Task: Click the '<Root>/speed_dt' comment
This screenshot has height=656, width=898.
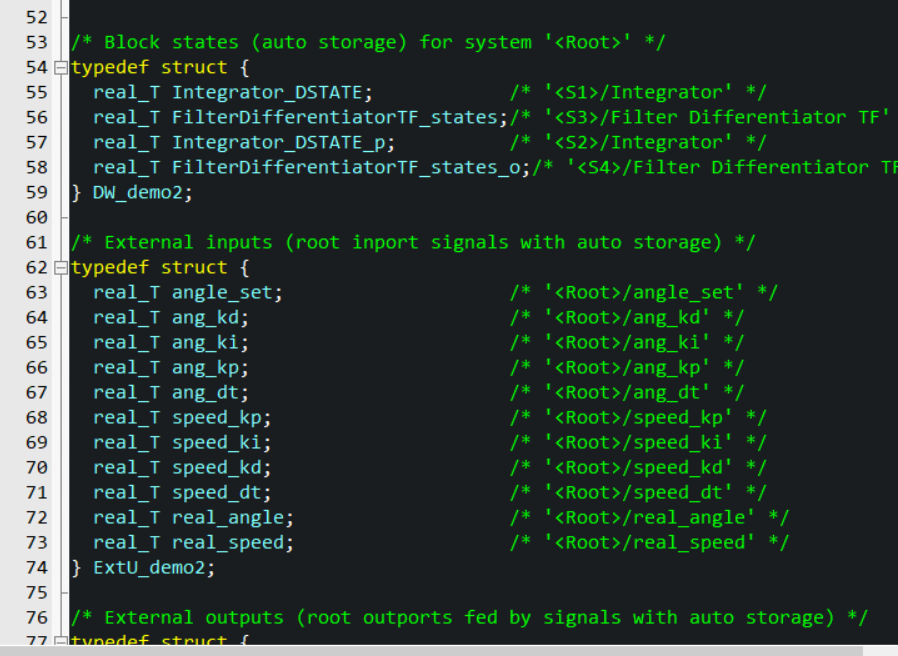Action: click(638, 492)
